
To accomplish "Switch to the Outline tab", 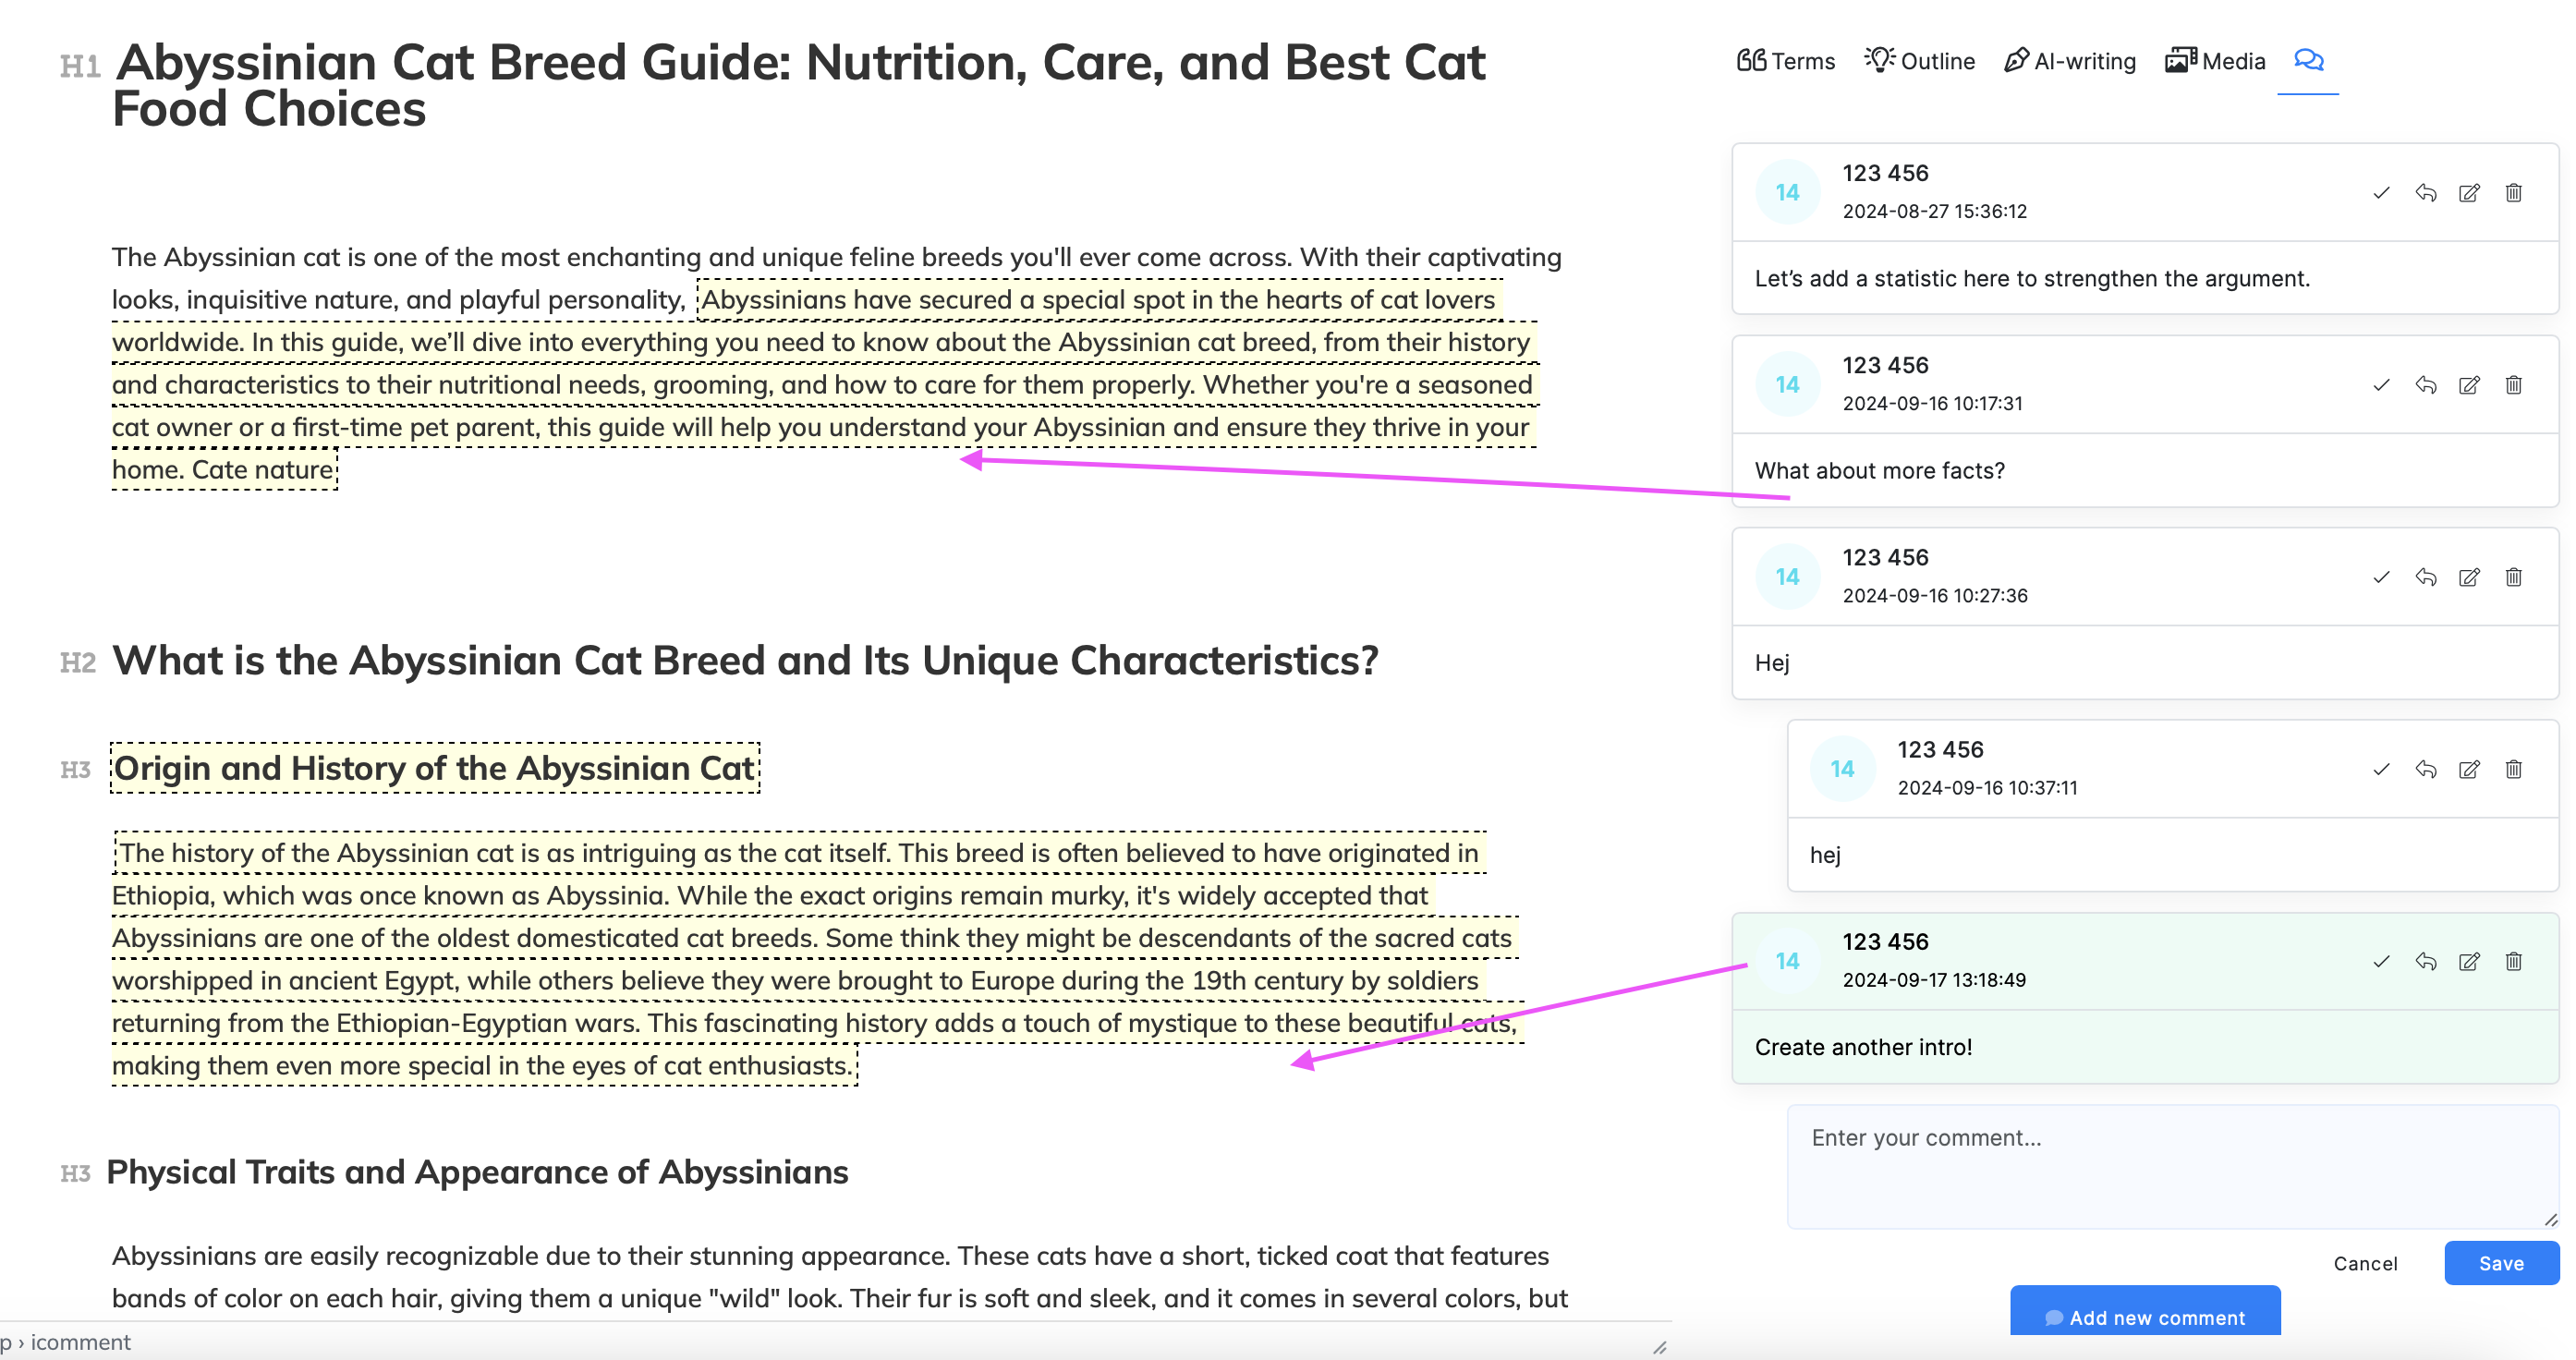I will click(1920, 61).
